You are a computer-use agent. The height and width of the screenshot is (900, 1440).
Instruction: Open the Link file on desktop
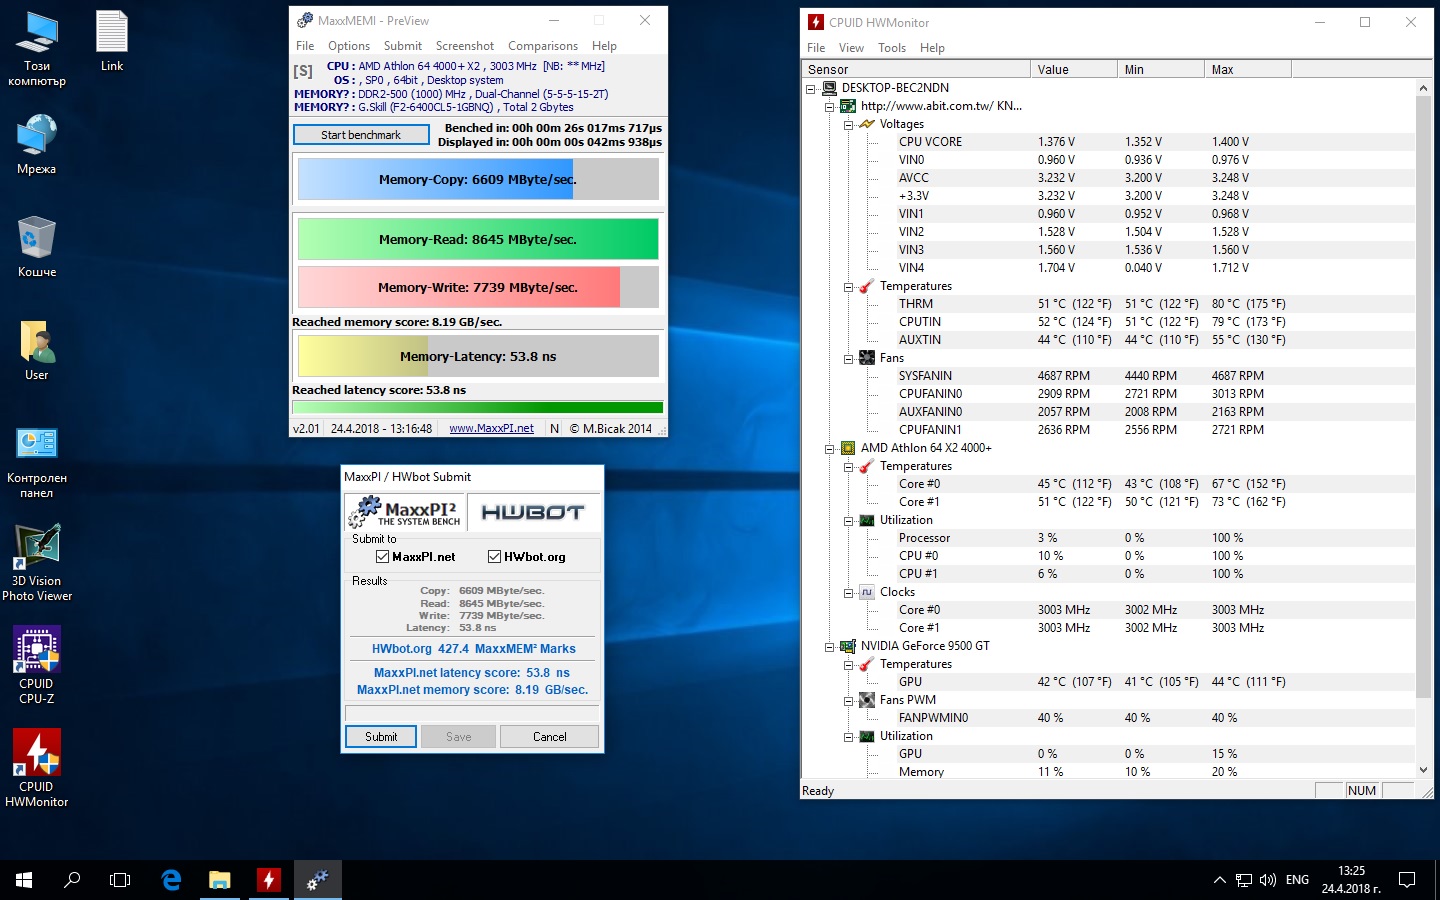(112, 41)
